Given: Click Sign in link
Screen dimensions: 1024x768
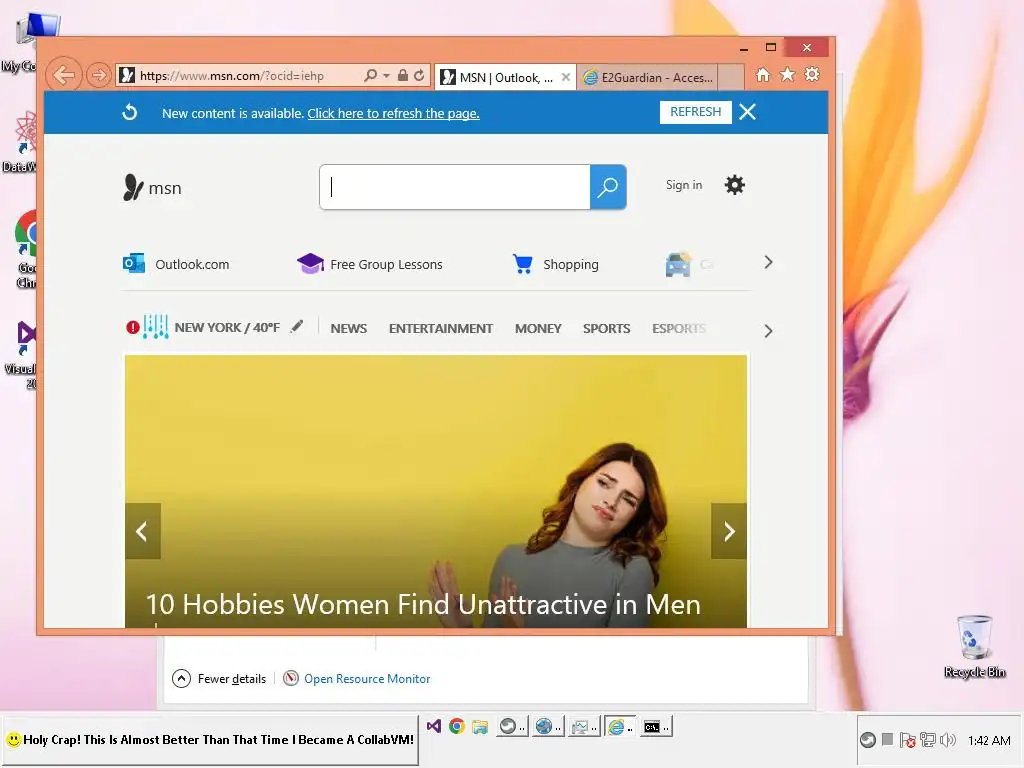Looking at the screenshot, I should pos(684,185).
